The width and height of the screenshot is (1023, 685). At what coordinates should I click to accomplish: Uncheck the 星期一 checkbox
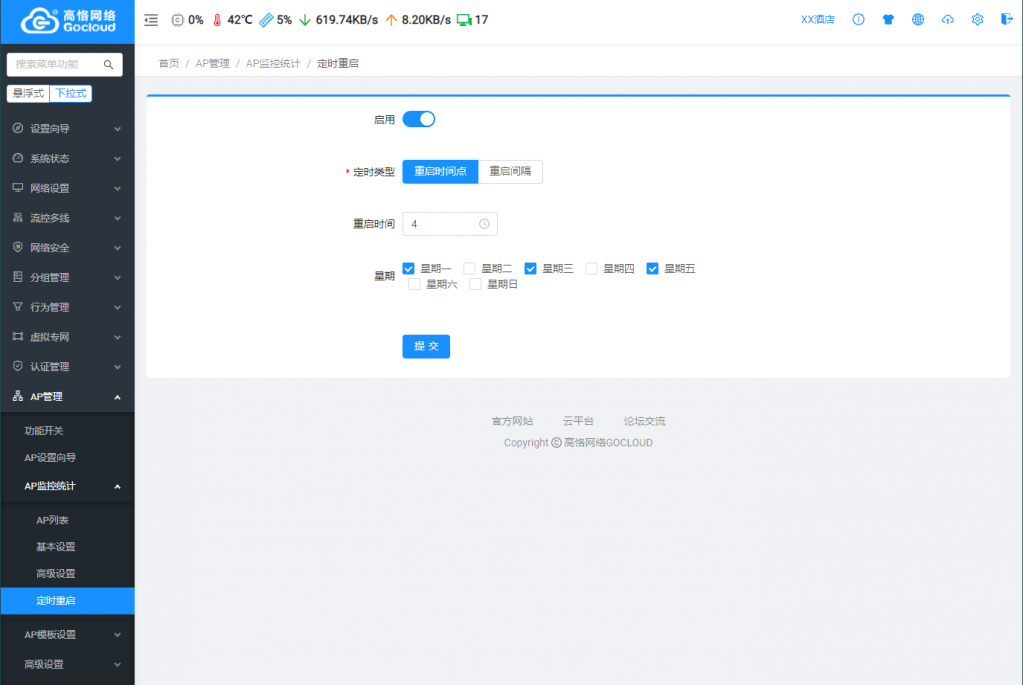coord(409,268)
